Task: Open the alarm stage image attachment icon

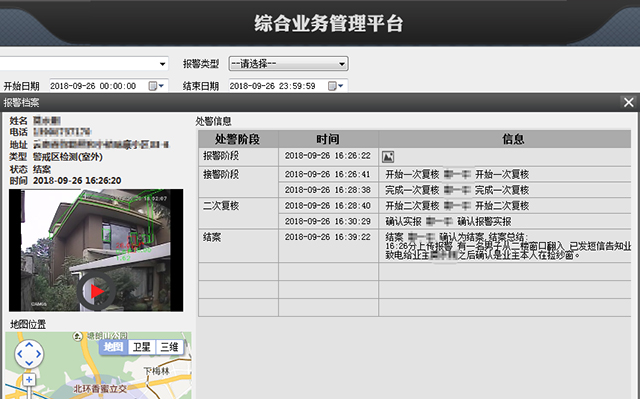Action: [388, 157]
